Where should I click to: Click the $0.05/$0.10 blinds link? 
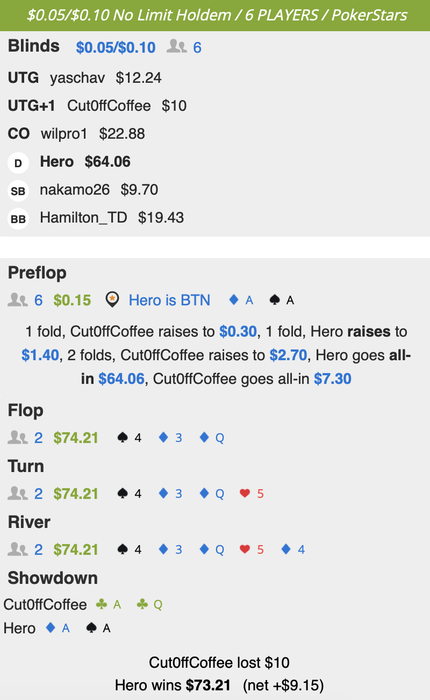[x=116, y=47]
